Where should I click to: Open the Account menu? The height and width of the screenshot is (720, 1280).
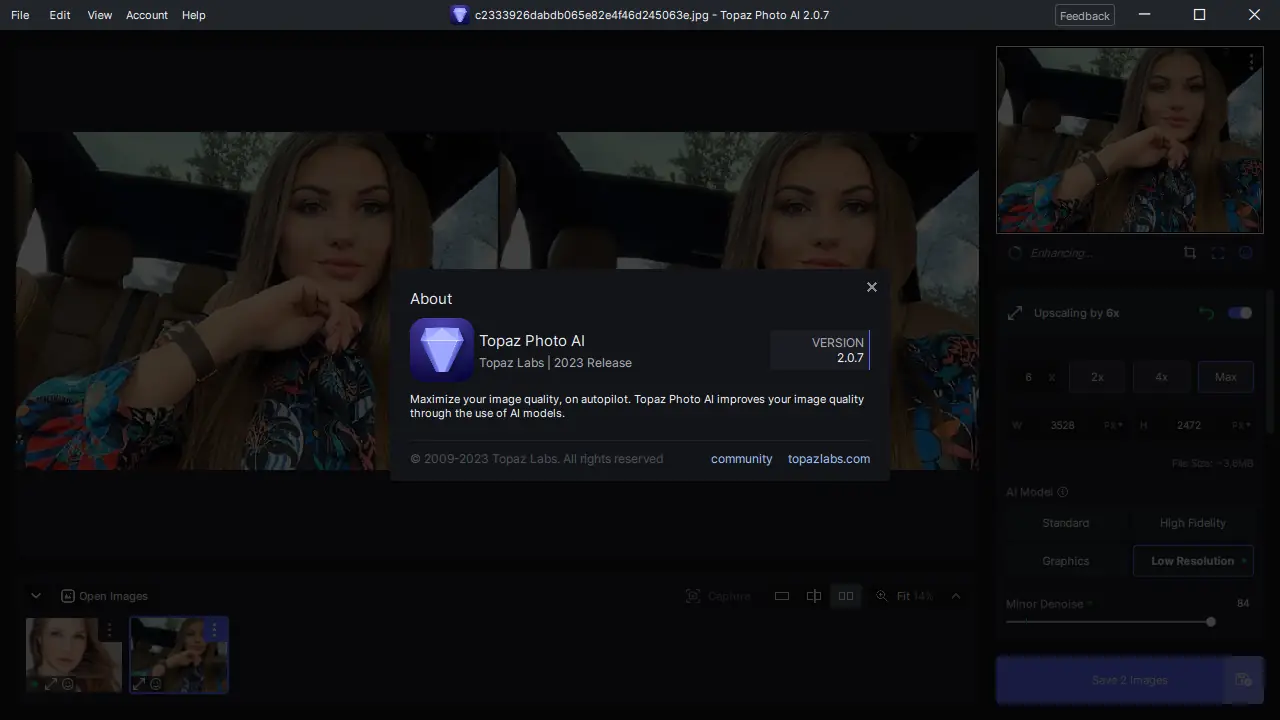(147, 15)
